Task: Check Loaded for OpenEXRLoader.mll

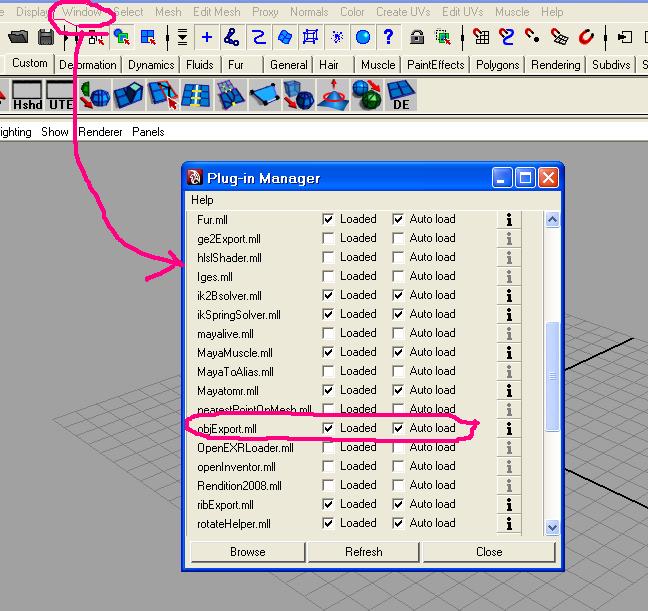Action: coord(328,447)
